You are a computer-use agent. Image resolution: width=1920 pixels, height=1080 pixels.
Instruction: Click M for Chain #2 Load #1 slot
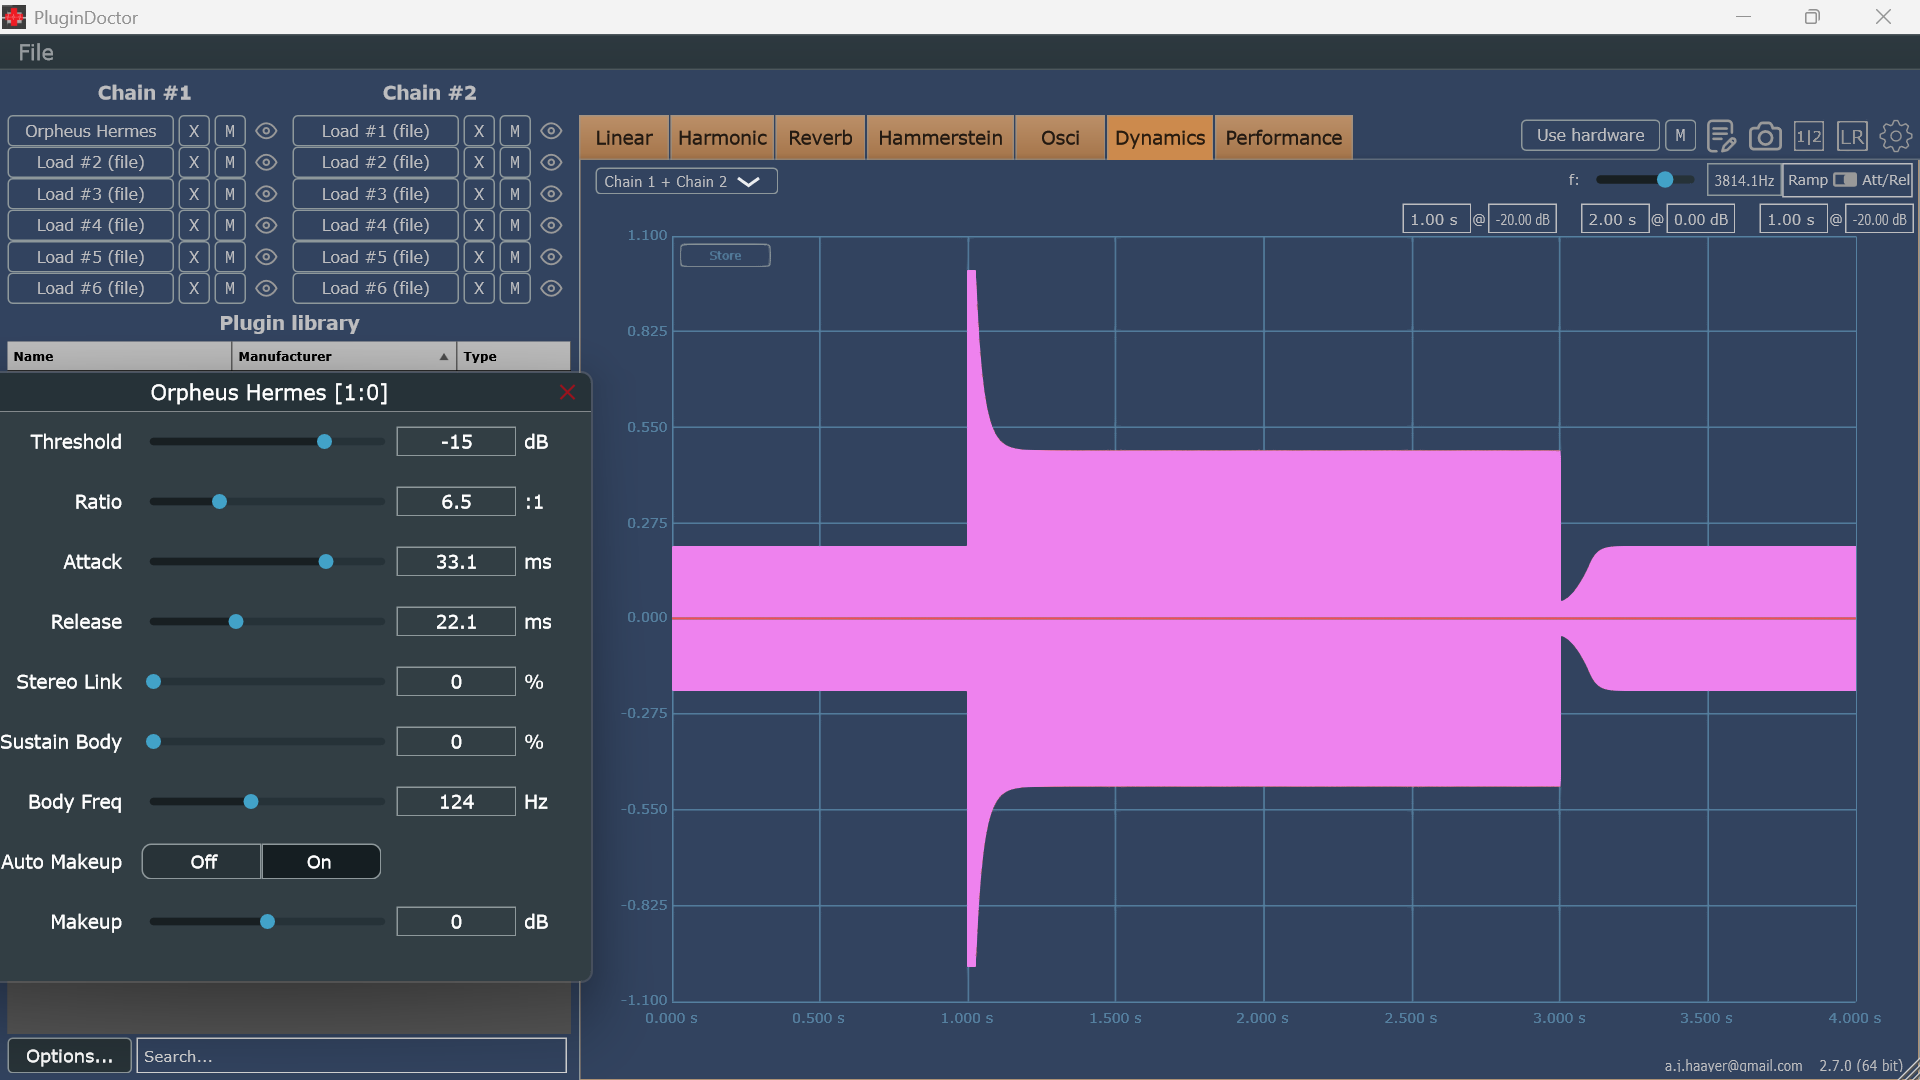click(x=515, y=131)
